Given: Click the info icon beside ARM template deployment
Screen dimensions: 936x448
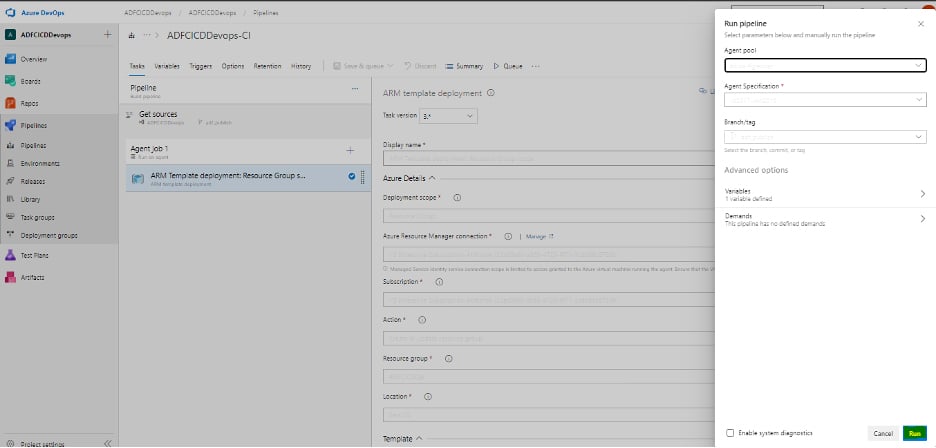Looking at the screenshot, I should pyautogui.click(x=491, y=93).
